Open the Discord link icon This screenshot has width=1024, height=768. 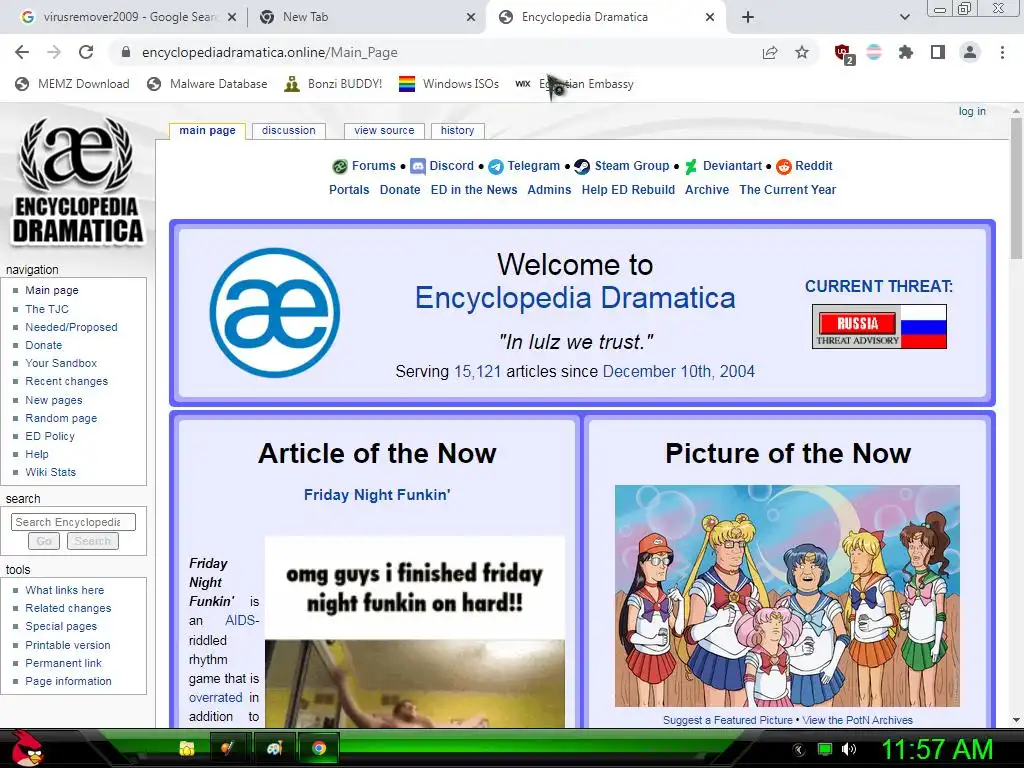[x=418, y=167]
